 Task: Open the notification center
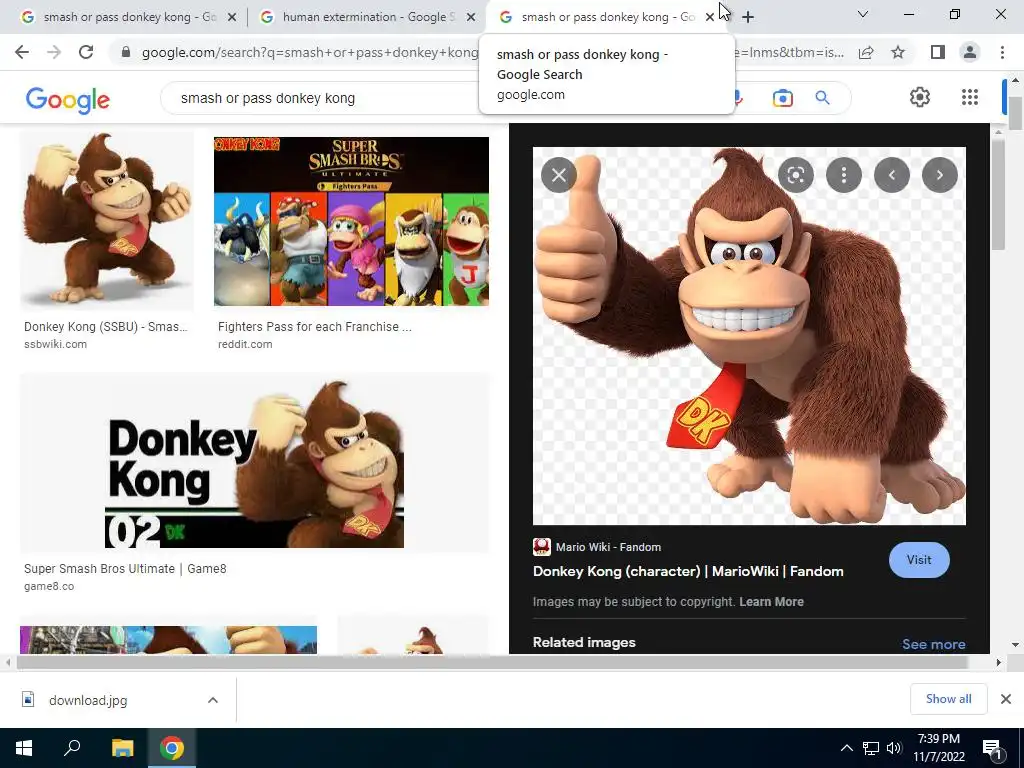point(993,748)
